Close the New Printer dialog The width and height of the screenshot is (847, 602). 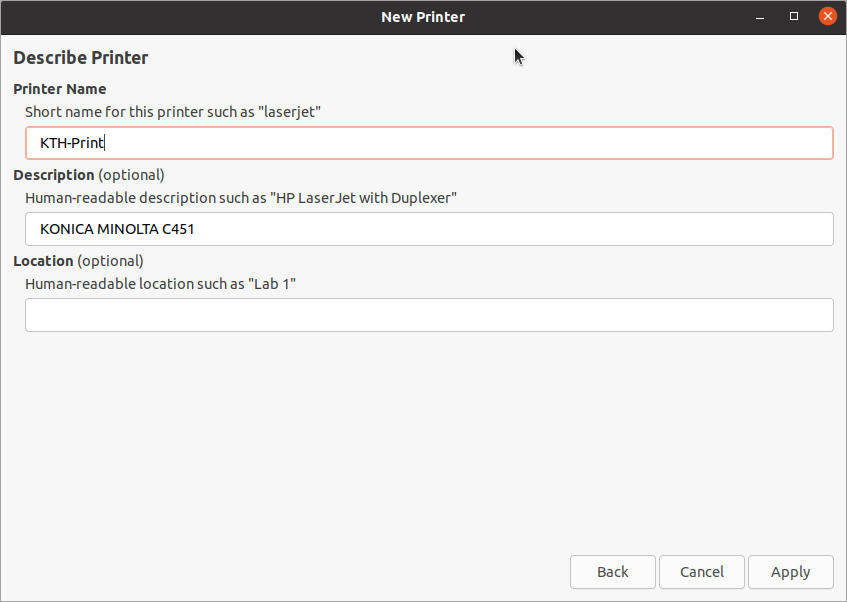click(827, 16)
